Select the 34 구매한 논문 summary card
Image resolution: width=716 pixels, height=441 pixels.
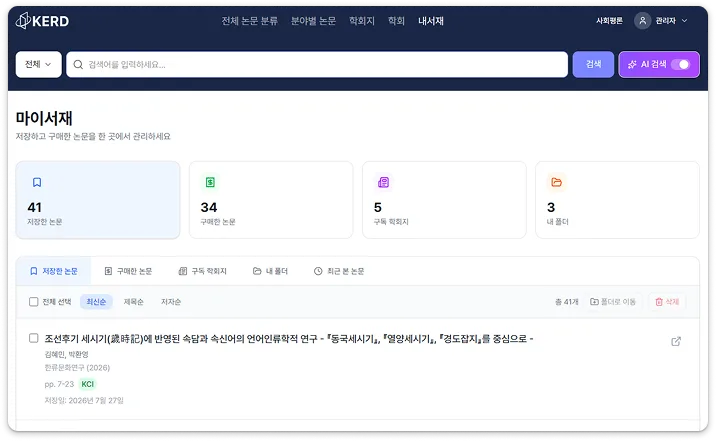click(x=271, y=200)
